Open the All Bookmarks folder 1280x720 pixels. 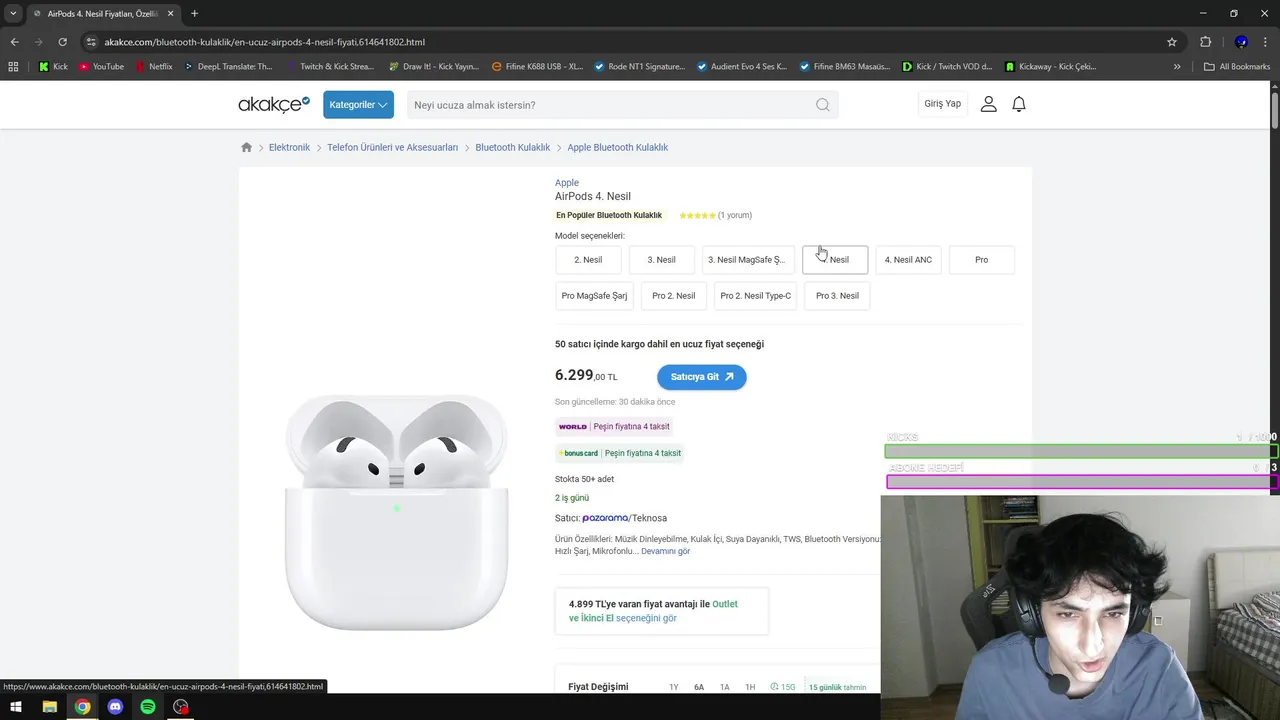point(1237,67)
